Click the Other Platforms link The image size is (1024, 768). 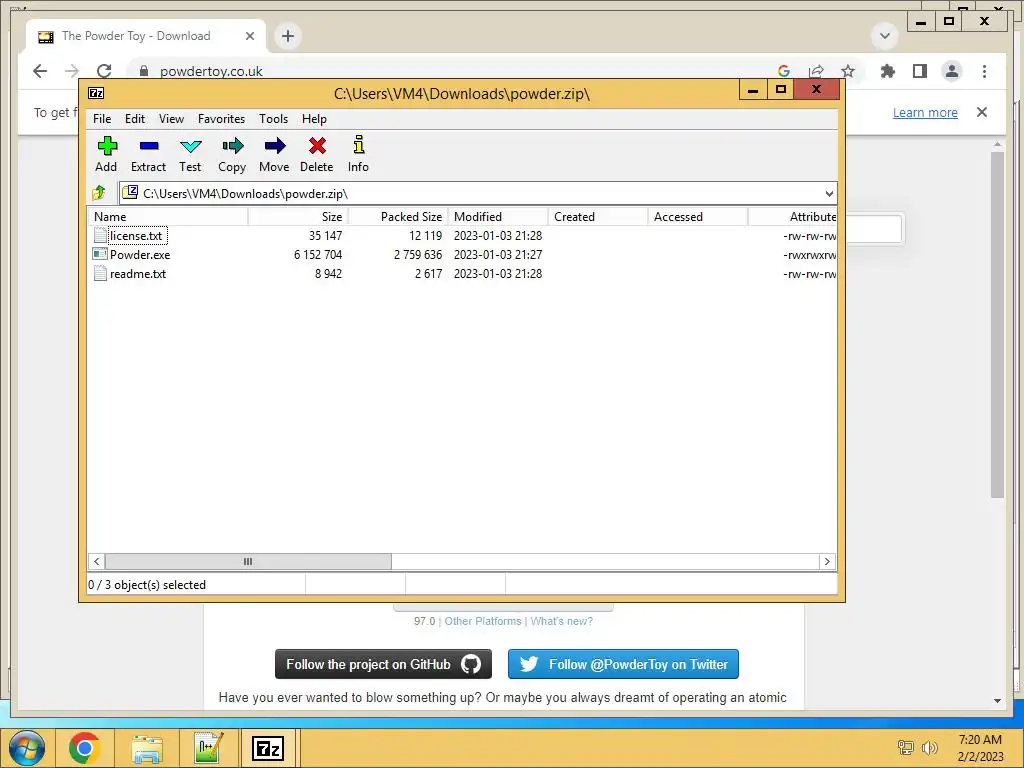tap(483, 621)
